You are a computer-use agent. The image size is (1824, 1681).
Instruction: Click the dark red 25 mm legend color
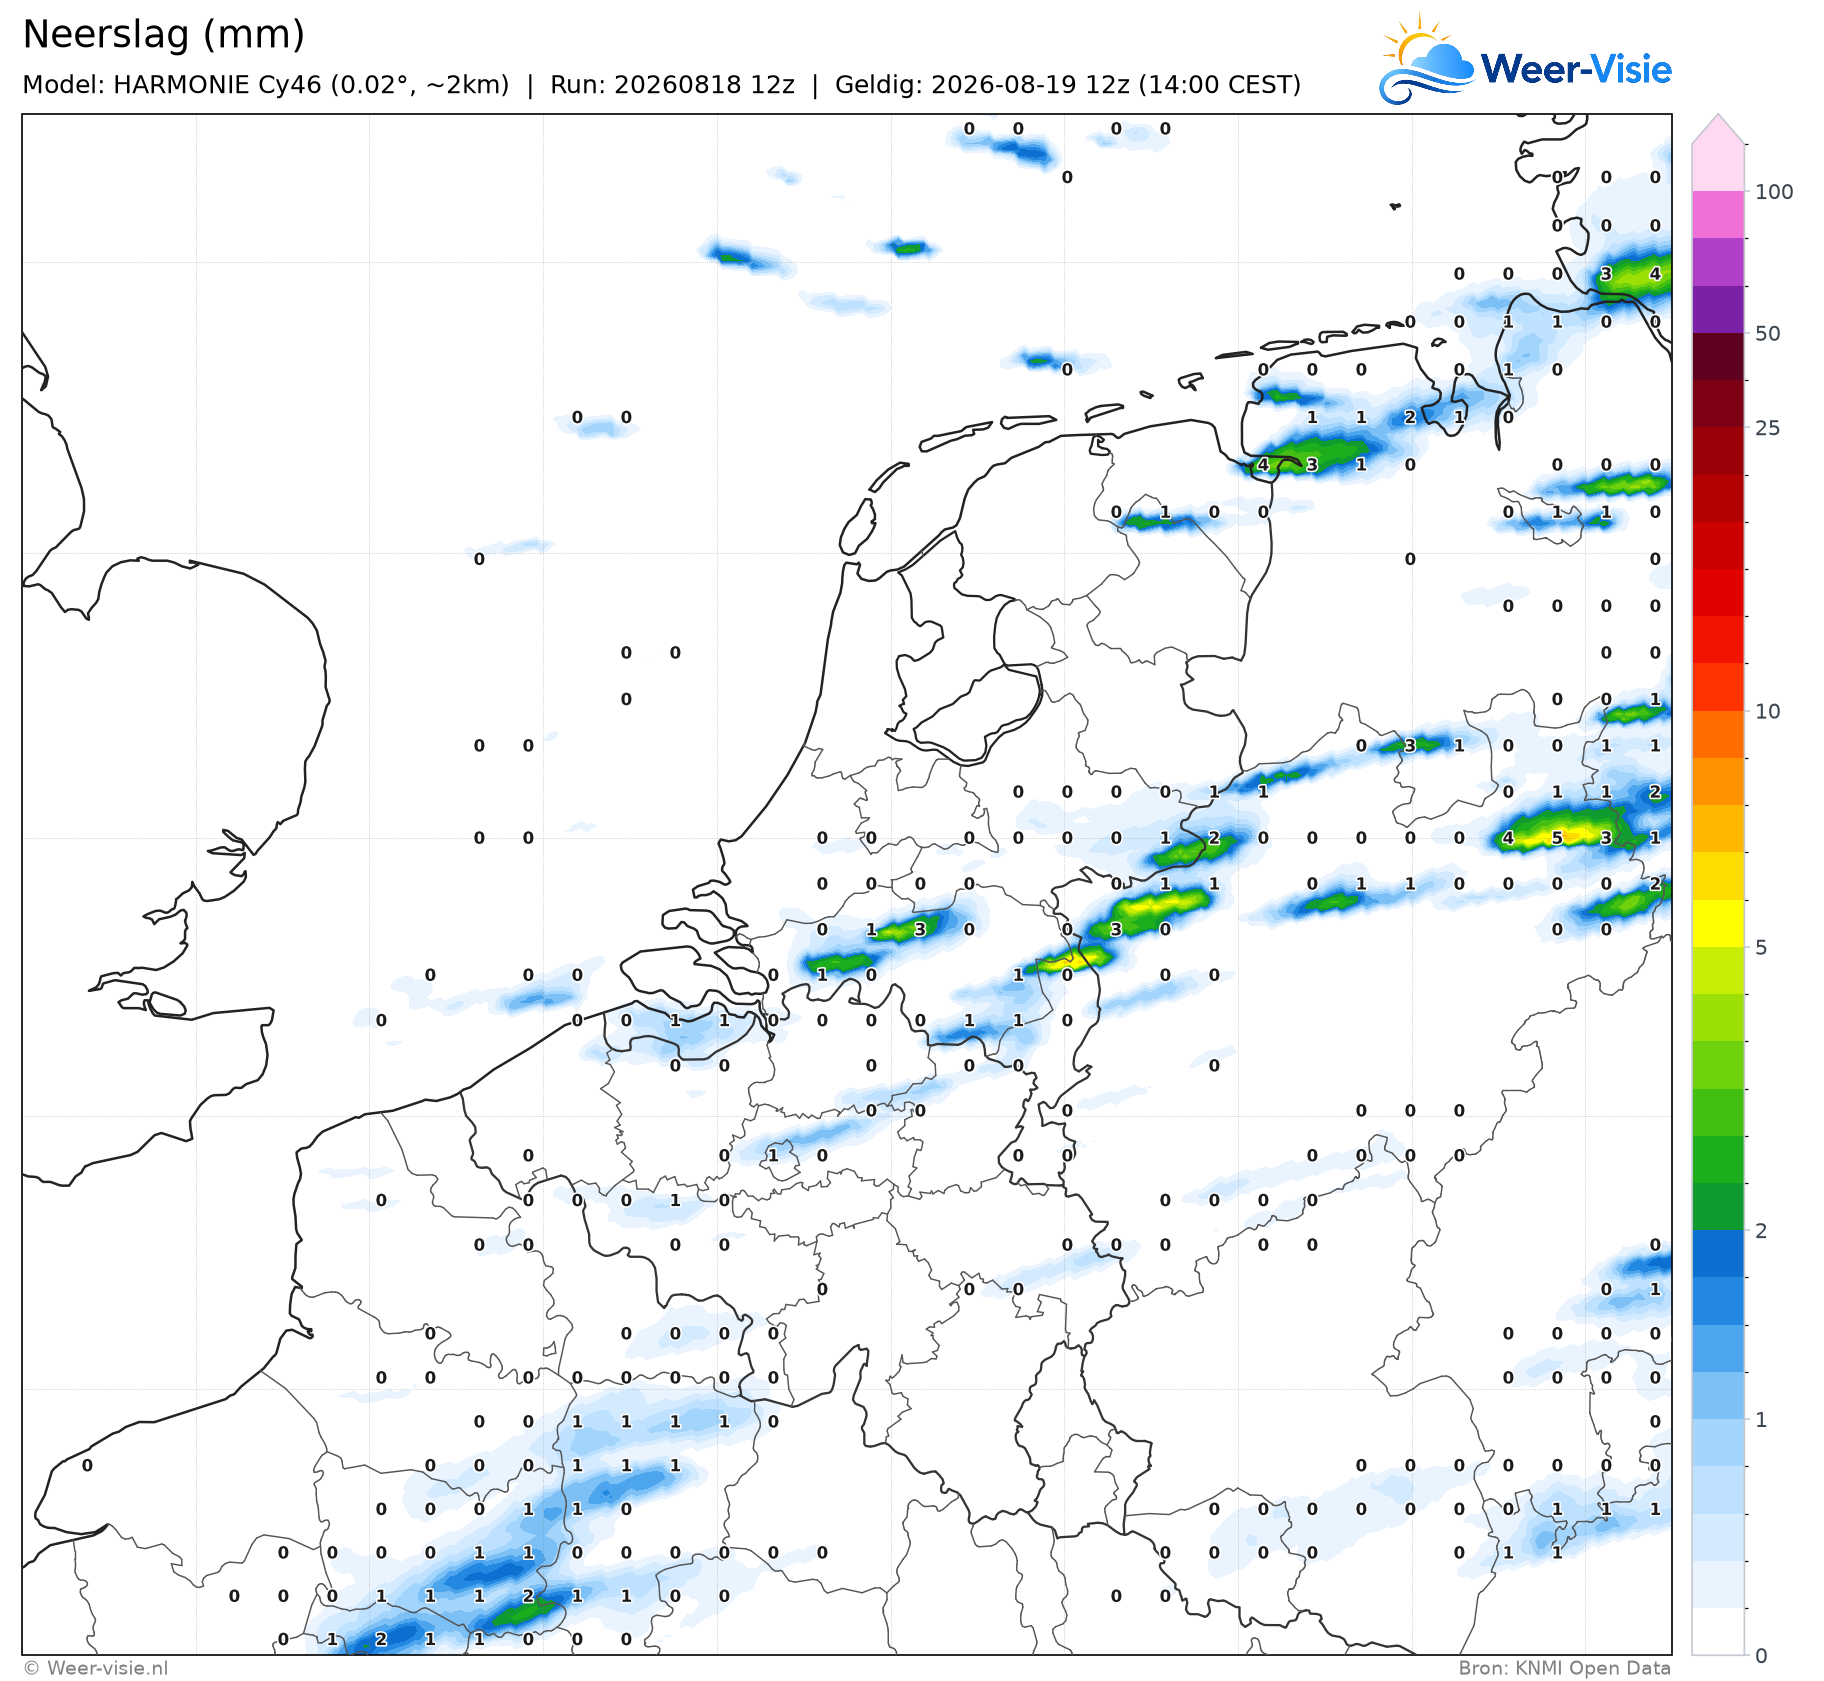[x=1718, y=404]
